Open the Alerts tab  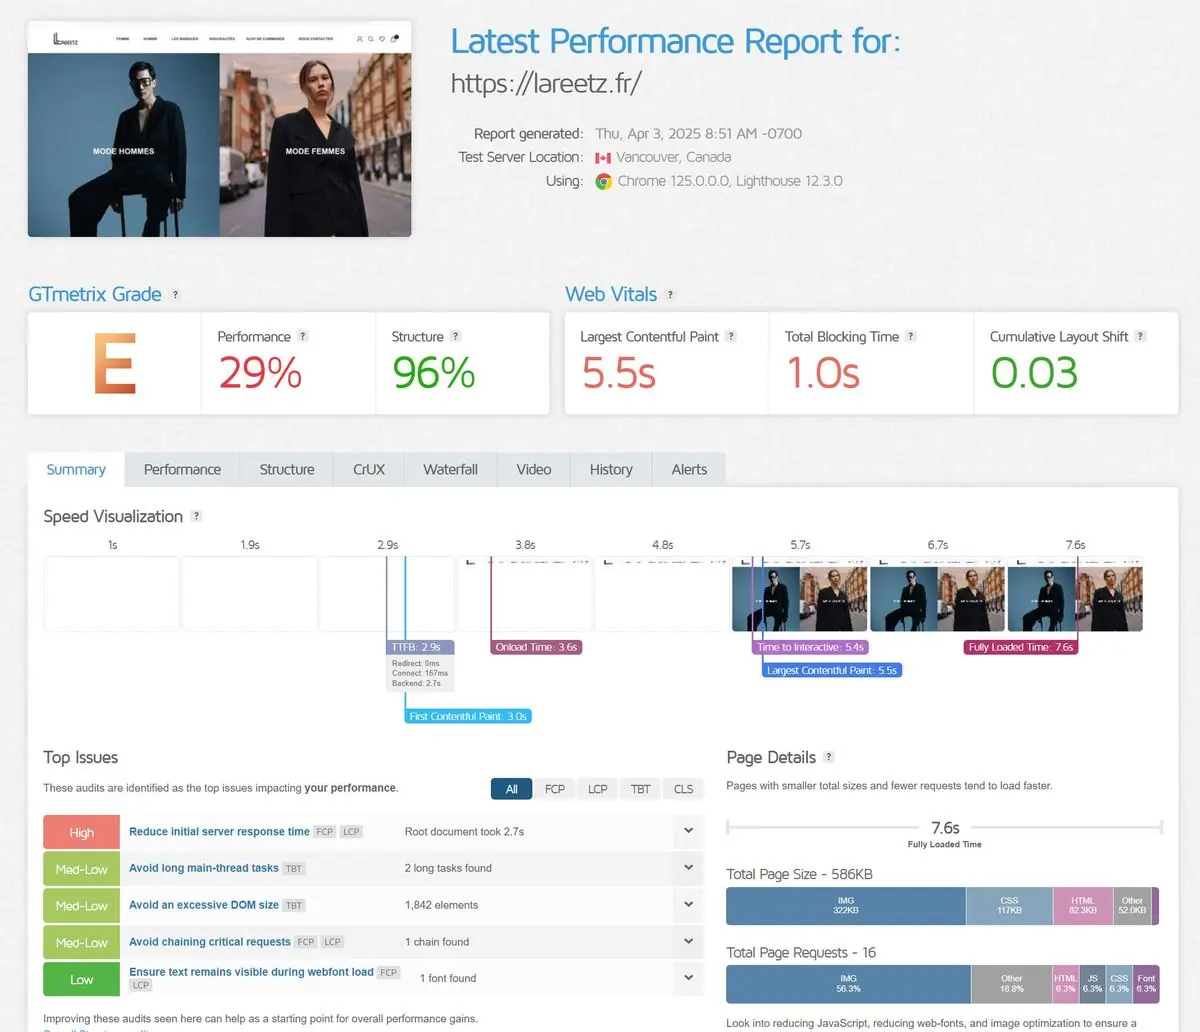[689, 470]
